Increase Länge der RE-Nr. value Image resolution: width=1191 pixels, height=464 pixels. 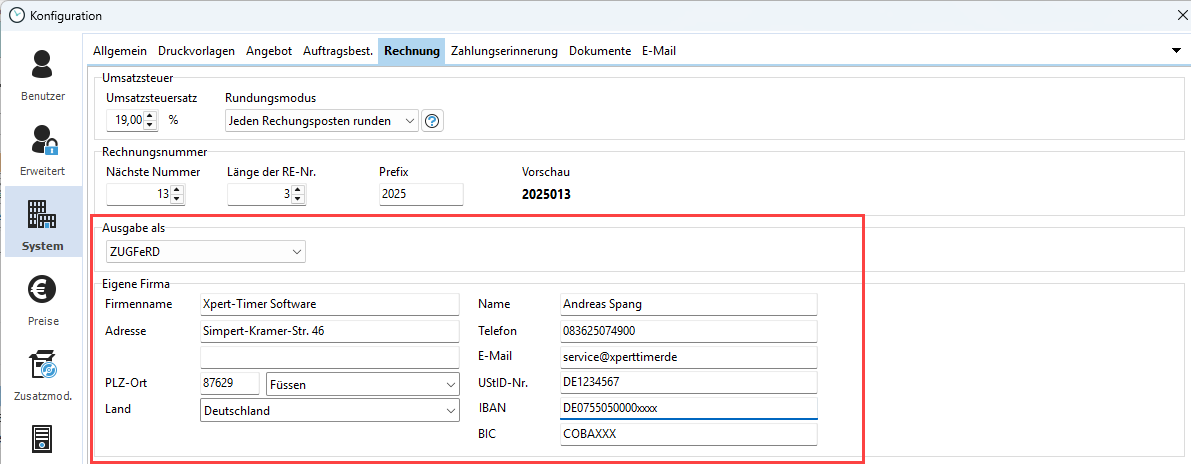tap(298, 189)
